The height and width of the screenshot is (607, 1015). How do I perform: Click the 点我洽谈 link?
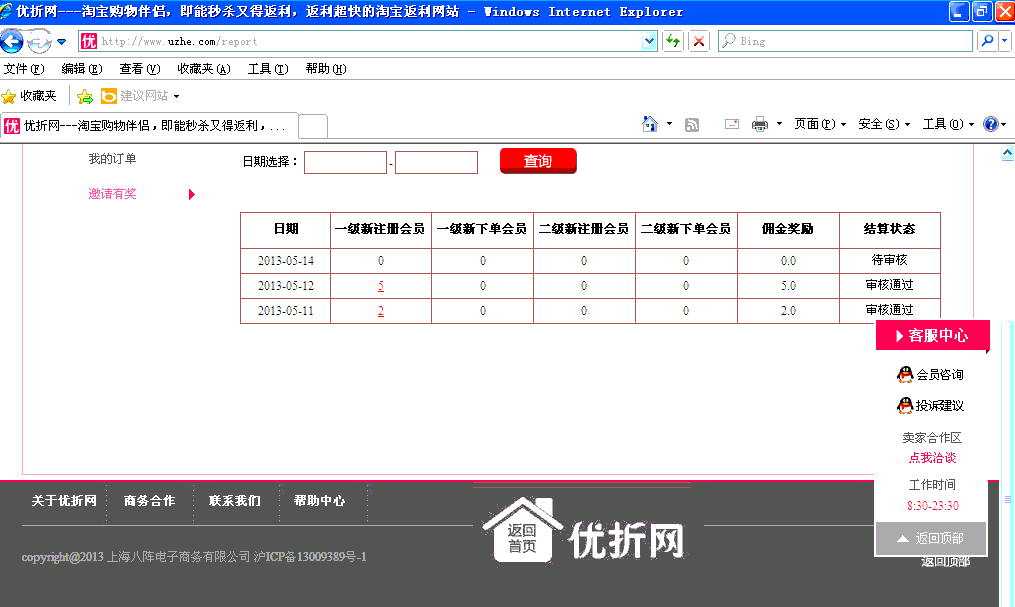(932, 458)
